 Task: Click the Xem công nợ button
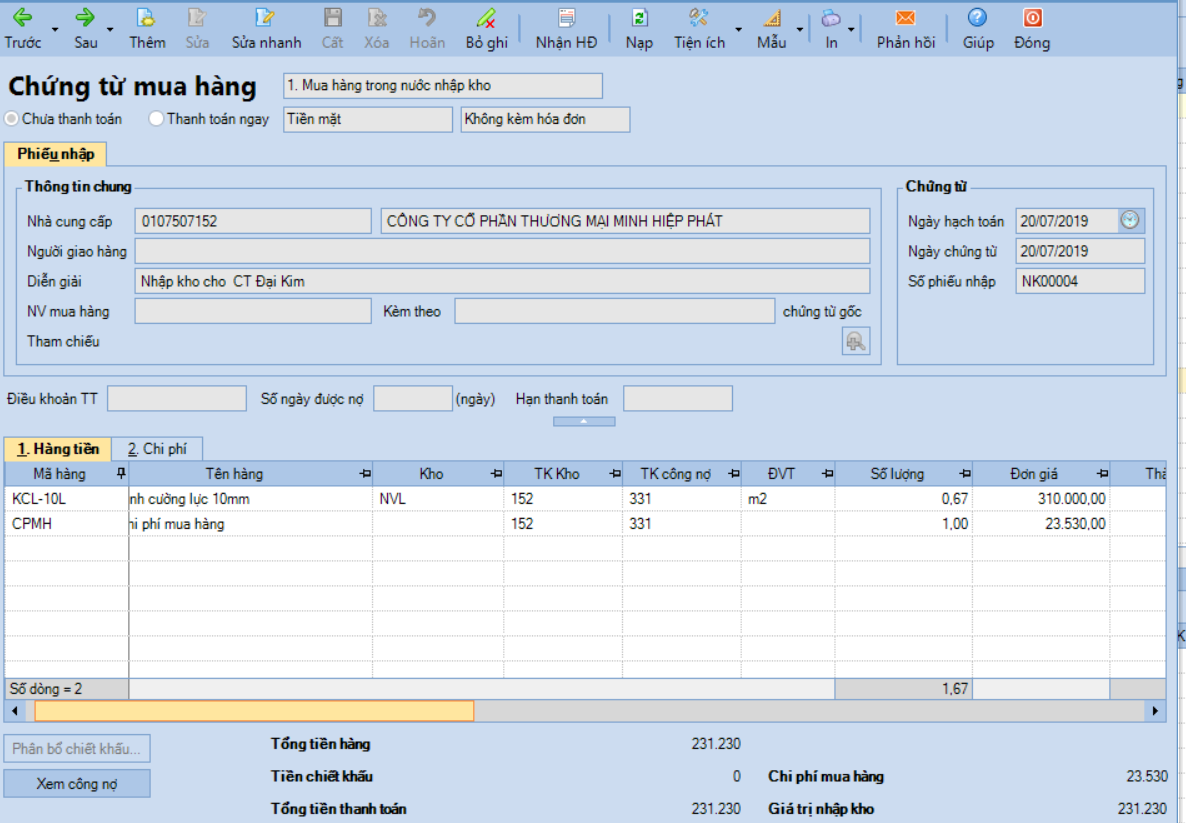tap(77, 784)
